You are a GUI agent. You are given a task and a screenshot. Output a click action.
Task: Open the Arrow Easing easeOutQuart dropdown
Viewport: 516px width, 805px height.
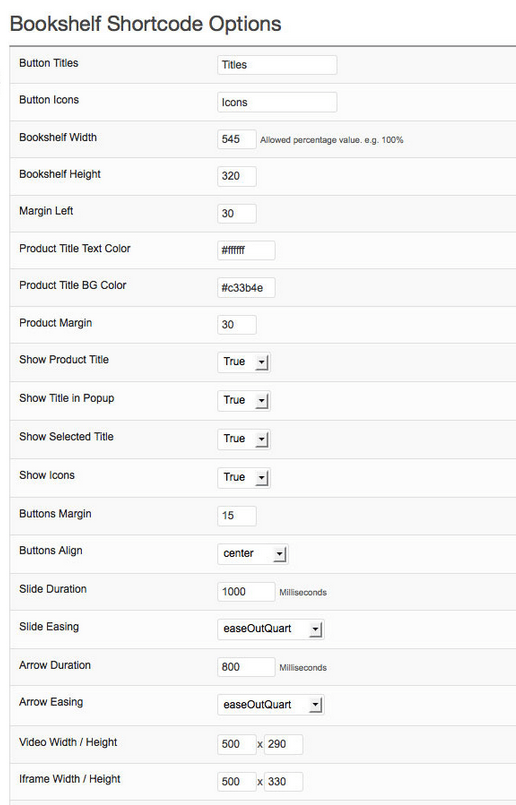click(x=271, y=705)
